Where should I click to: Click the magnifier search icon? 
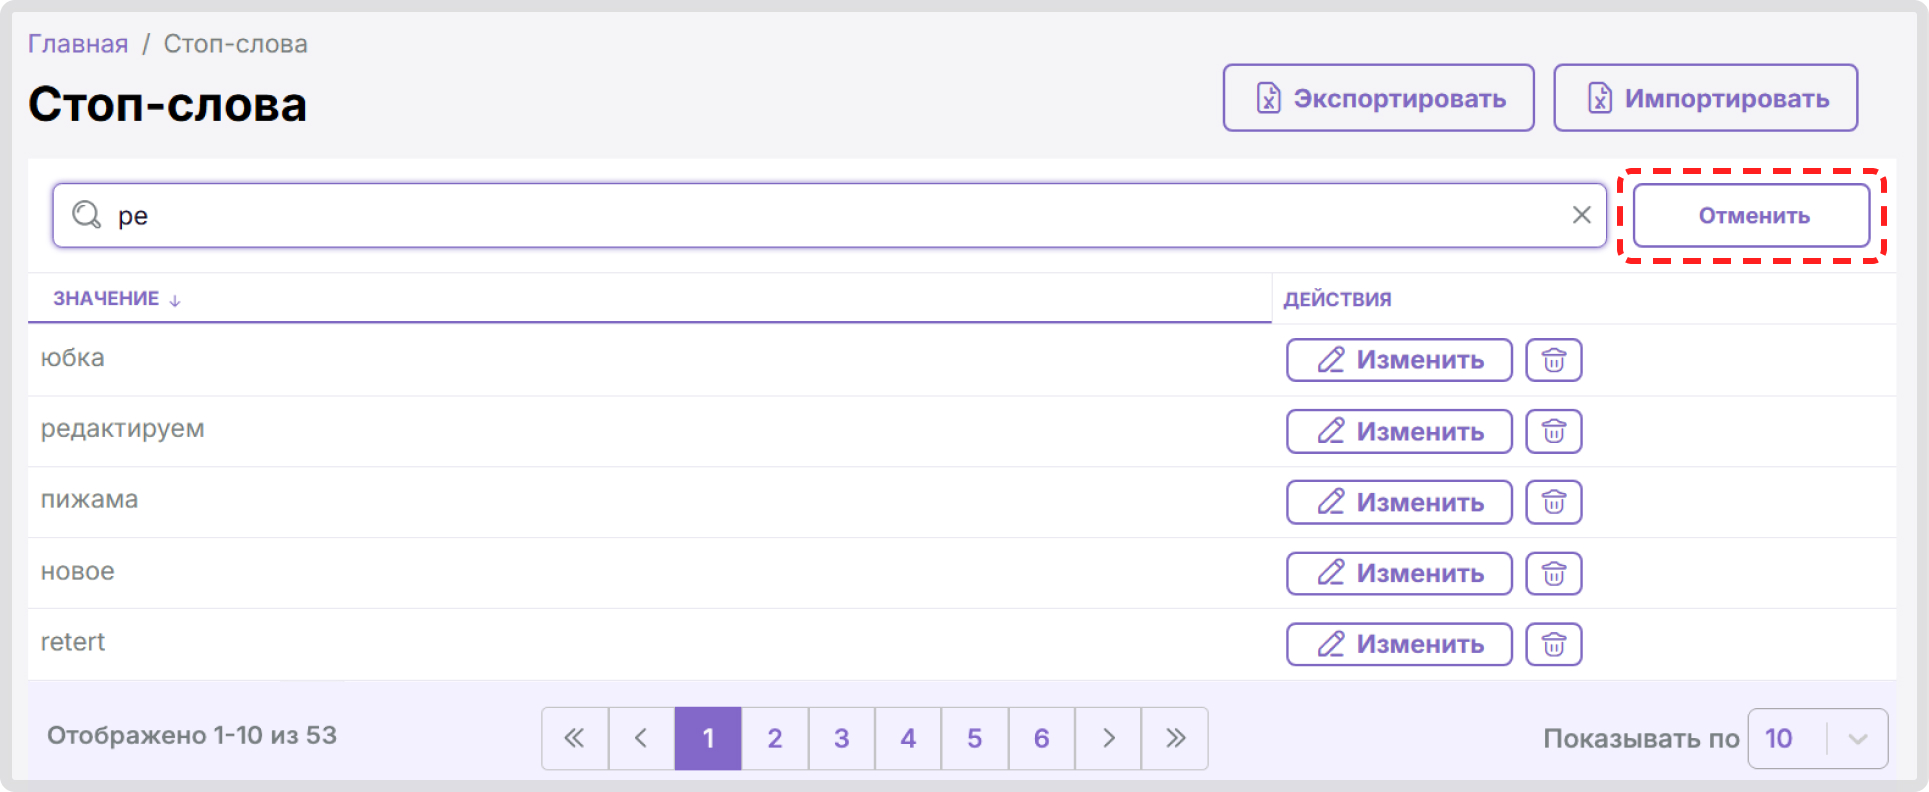[x=87, y=214]
